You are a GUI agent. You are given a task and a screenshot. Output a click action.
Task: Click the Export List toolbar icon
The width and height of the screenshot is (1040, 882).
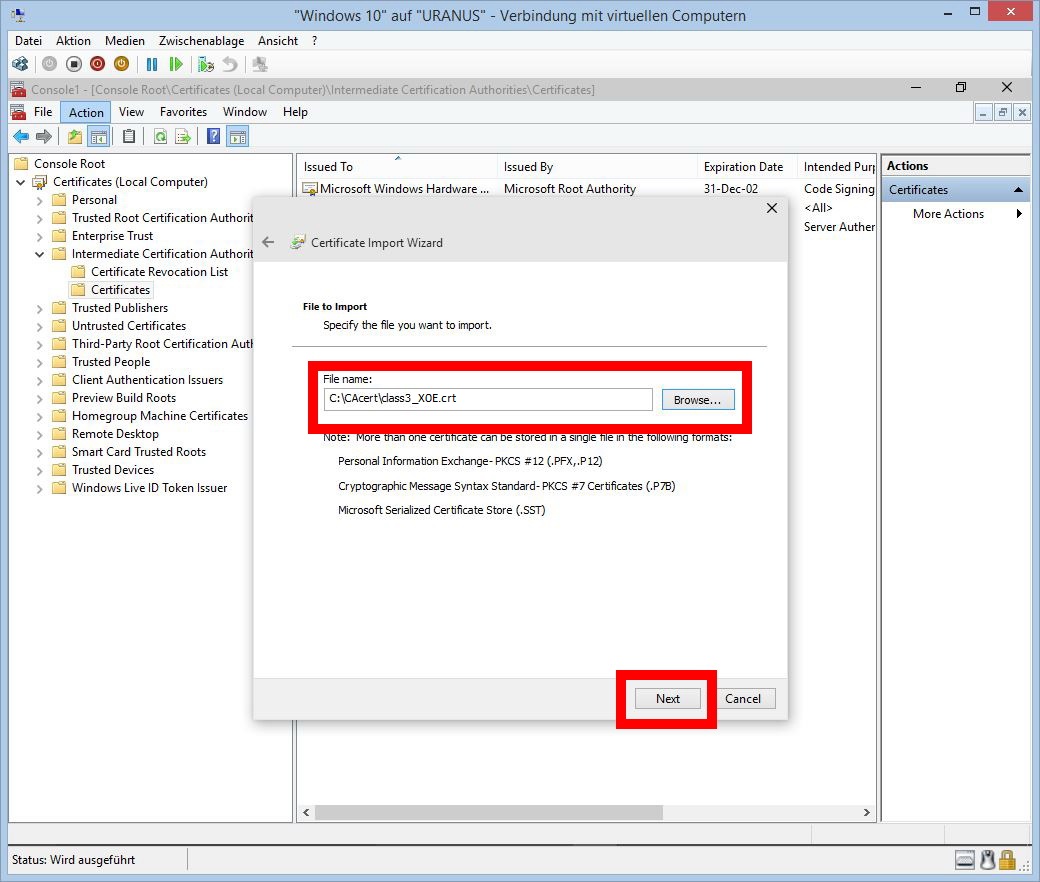[183, 137]
